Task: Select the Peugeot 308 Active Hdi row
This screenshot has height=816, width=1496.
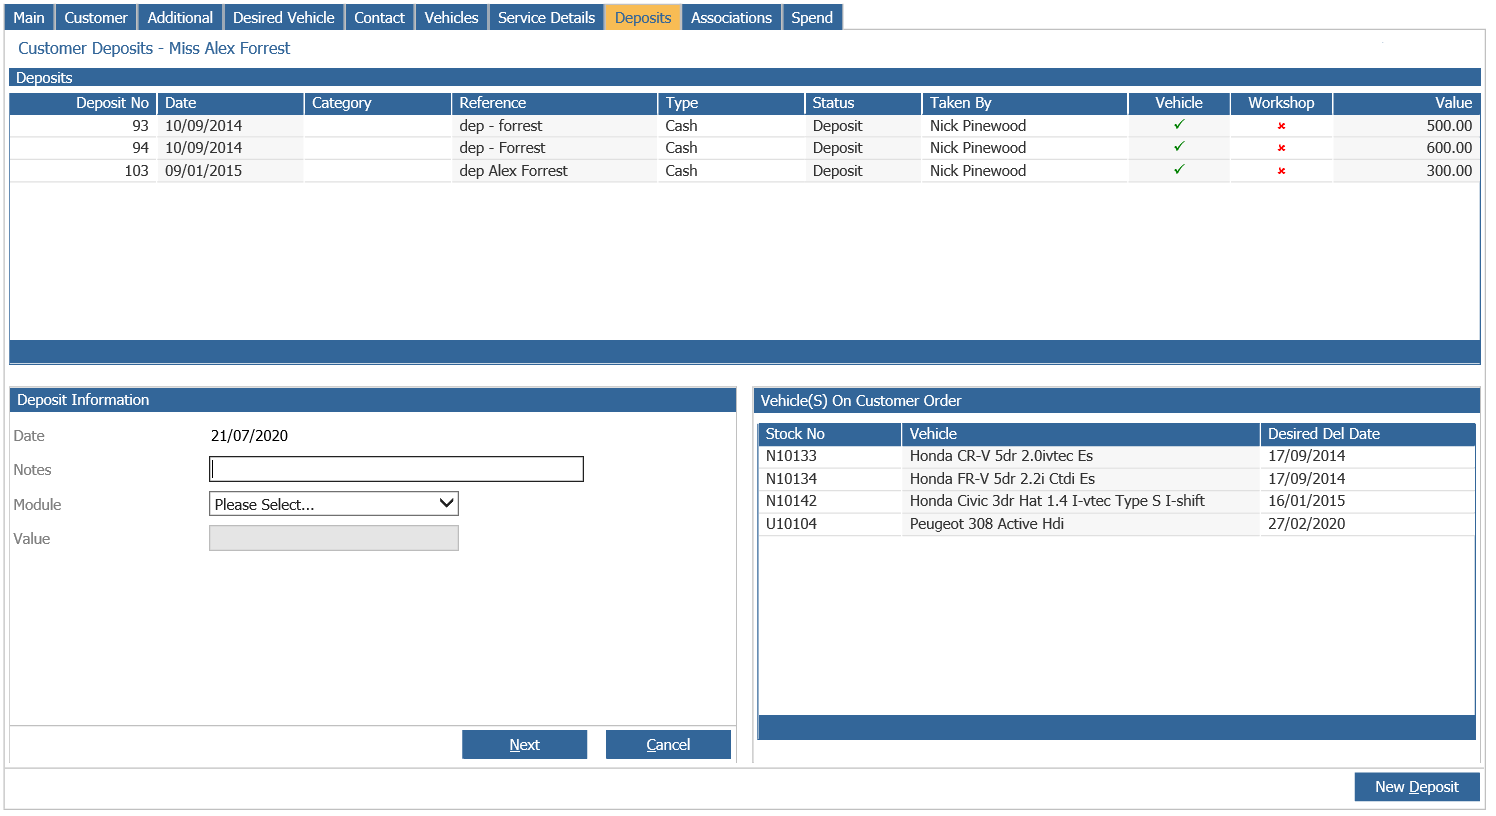Action: coord(1116,524)
